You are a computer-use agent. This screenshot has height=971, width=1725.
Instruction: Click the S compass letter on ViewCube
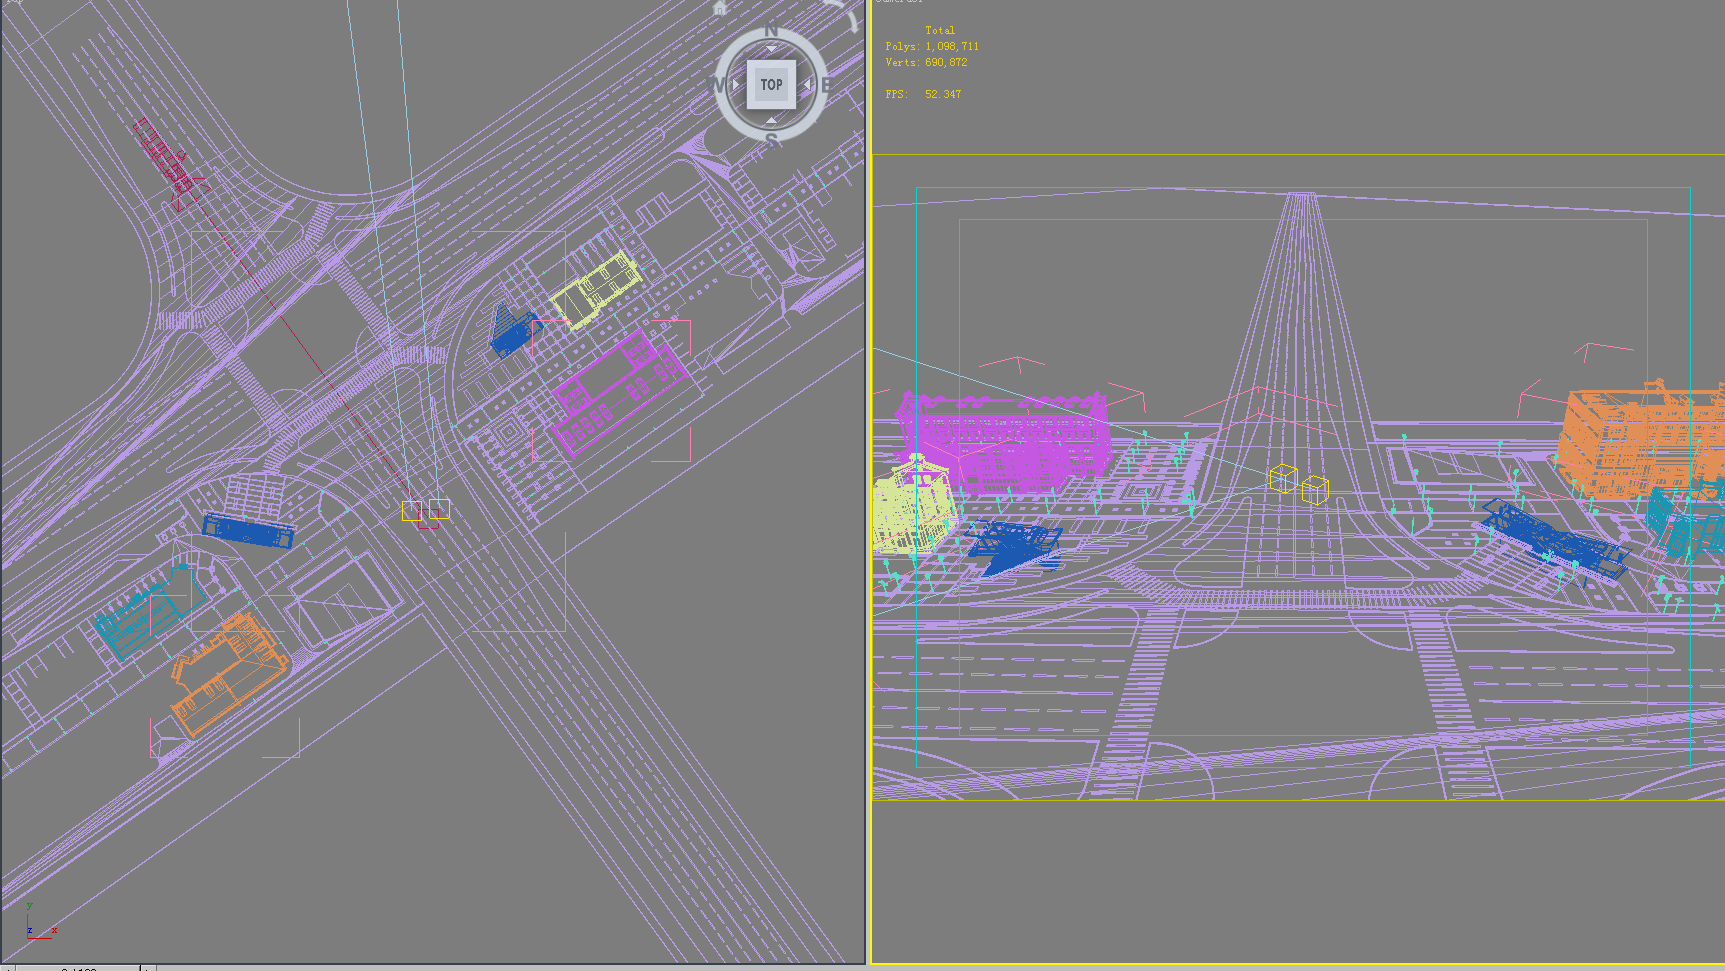(772, 140)
